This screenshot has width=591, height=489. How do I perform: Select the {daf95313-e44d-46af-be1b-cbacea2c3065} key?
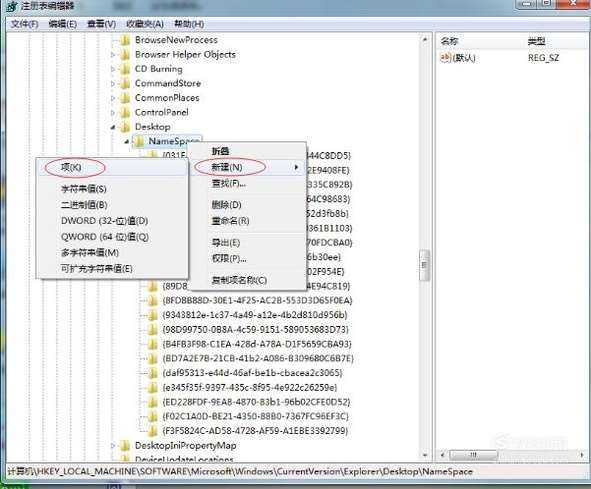[252, 373]
